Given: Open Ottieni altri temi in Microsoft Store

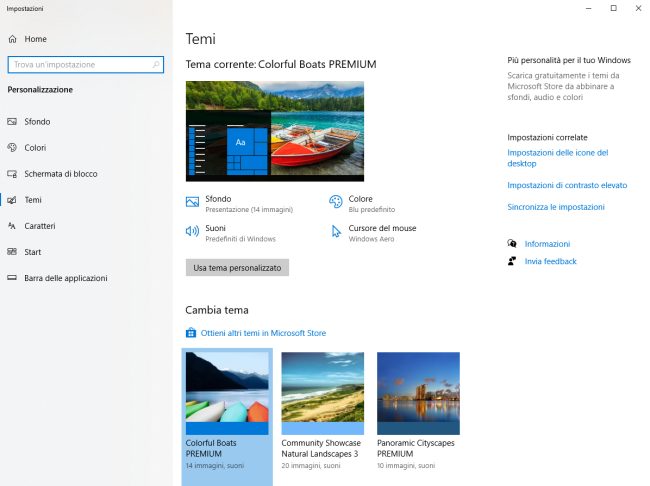Looking at the screenshot, I should coord(263,333).
